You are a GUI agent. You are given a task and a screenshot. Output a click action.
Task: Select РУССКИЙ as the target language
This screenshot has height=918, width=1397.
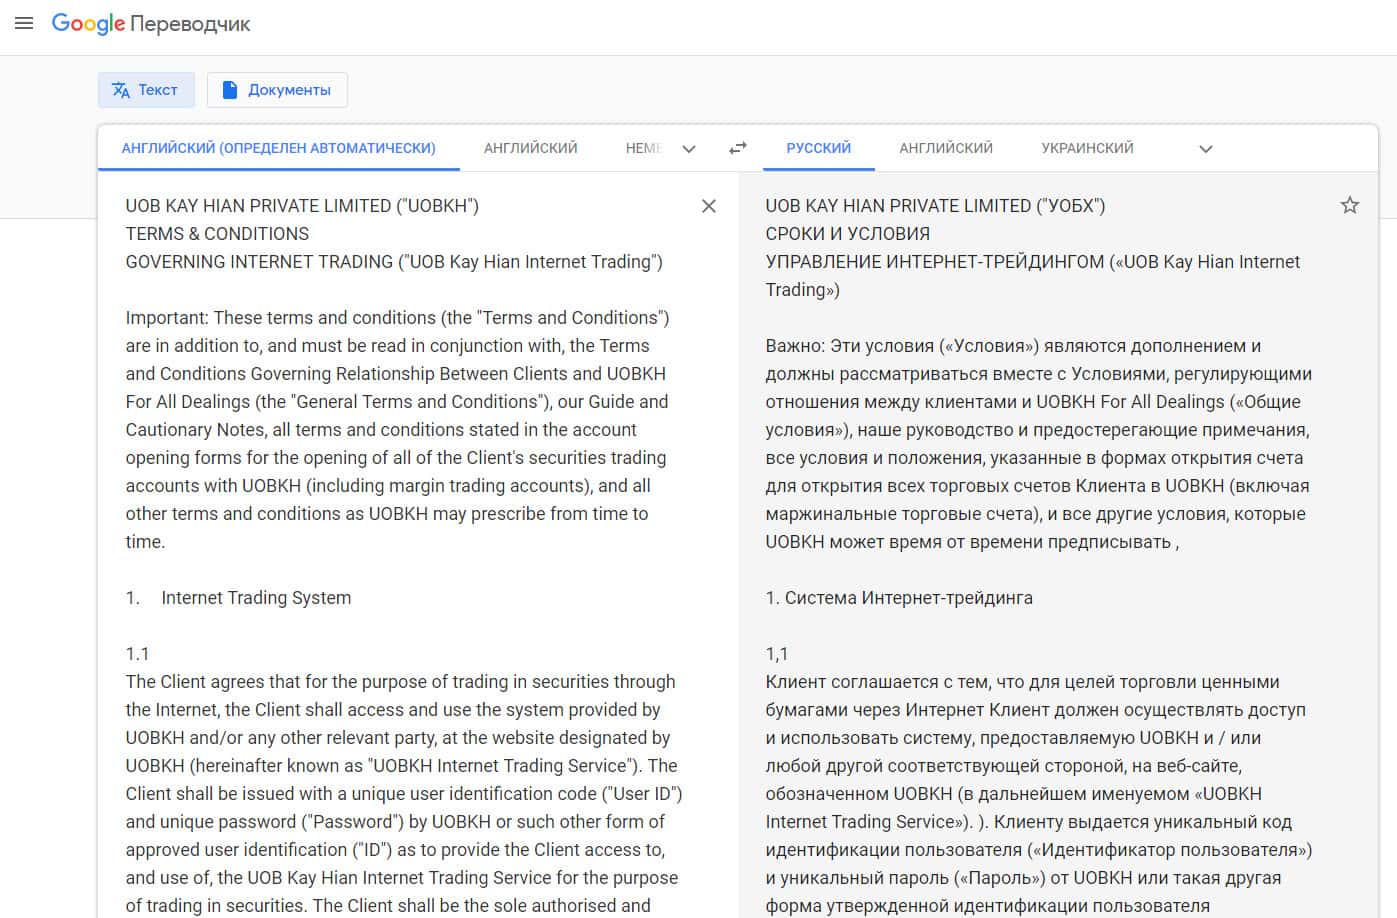pos(818,148)
